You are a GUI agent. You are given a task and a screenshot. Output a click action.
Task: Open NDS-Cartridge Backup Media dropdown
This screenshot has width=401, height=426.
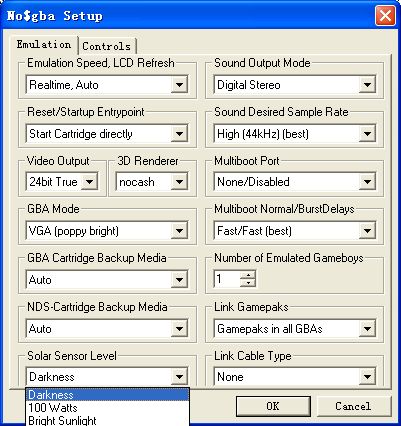pos(179,329)
